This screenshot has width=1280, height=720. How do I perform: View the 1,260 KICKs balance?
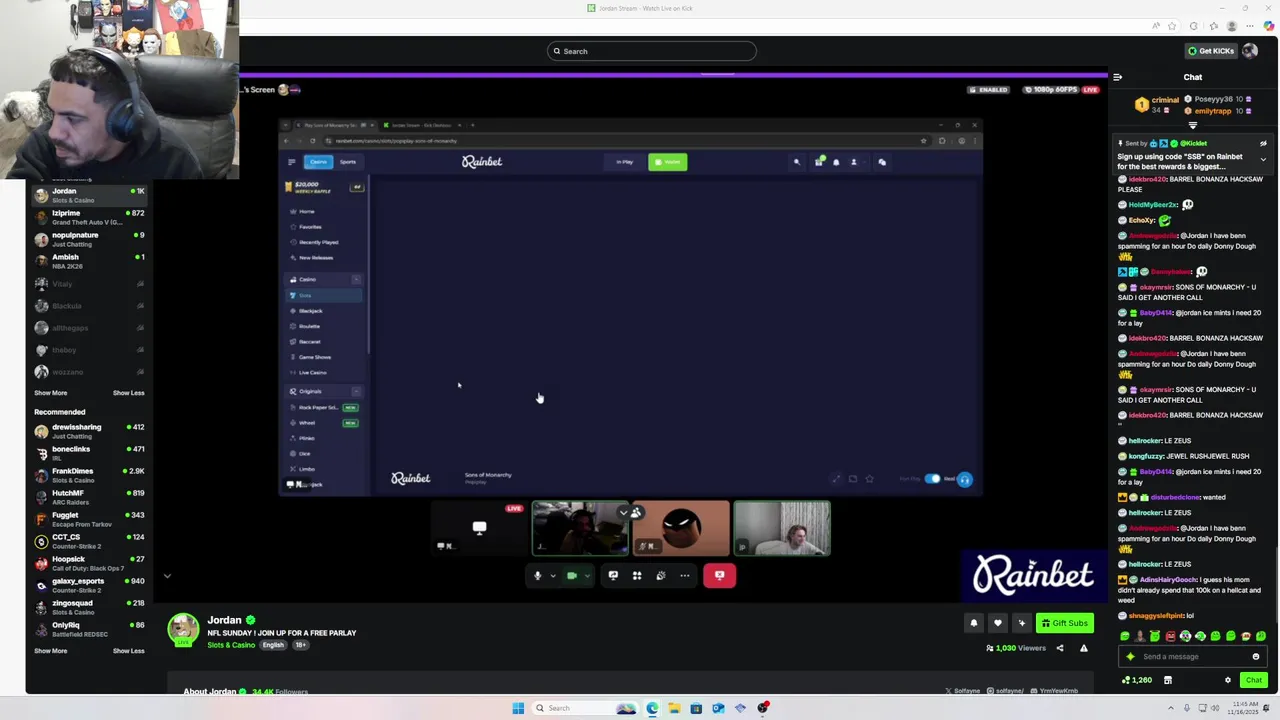(x=1137, y=680)
